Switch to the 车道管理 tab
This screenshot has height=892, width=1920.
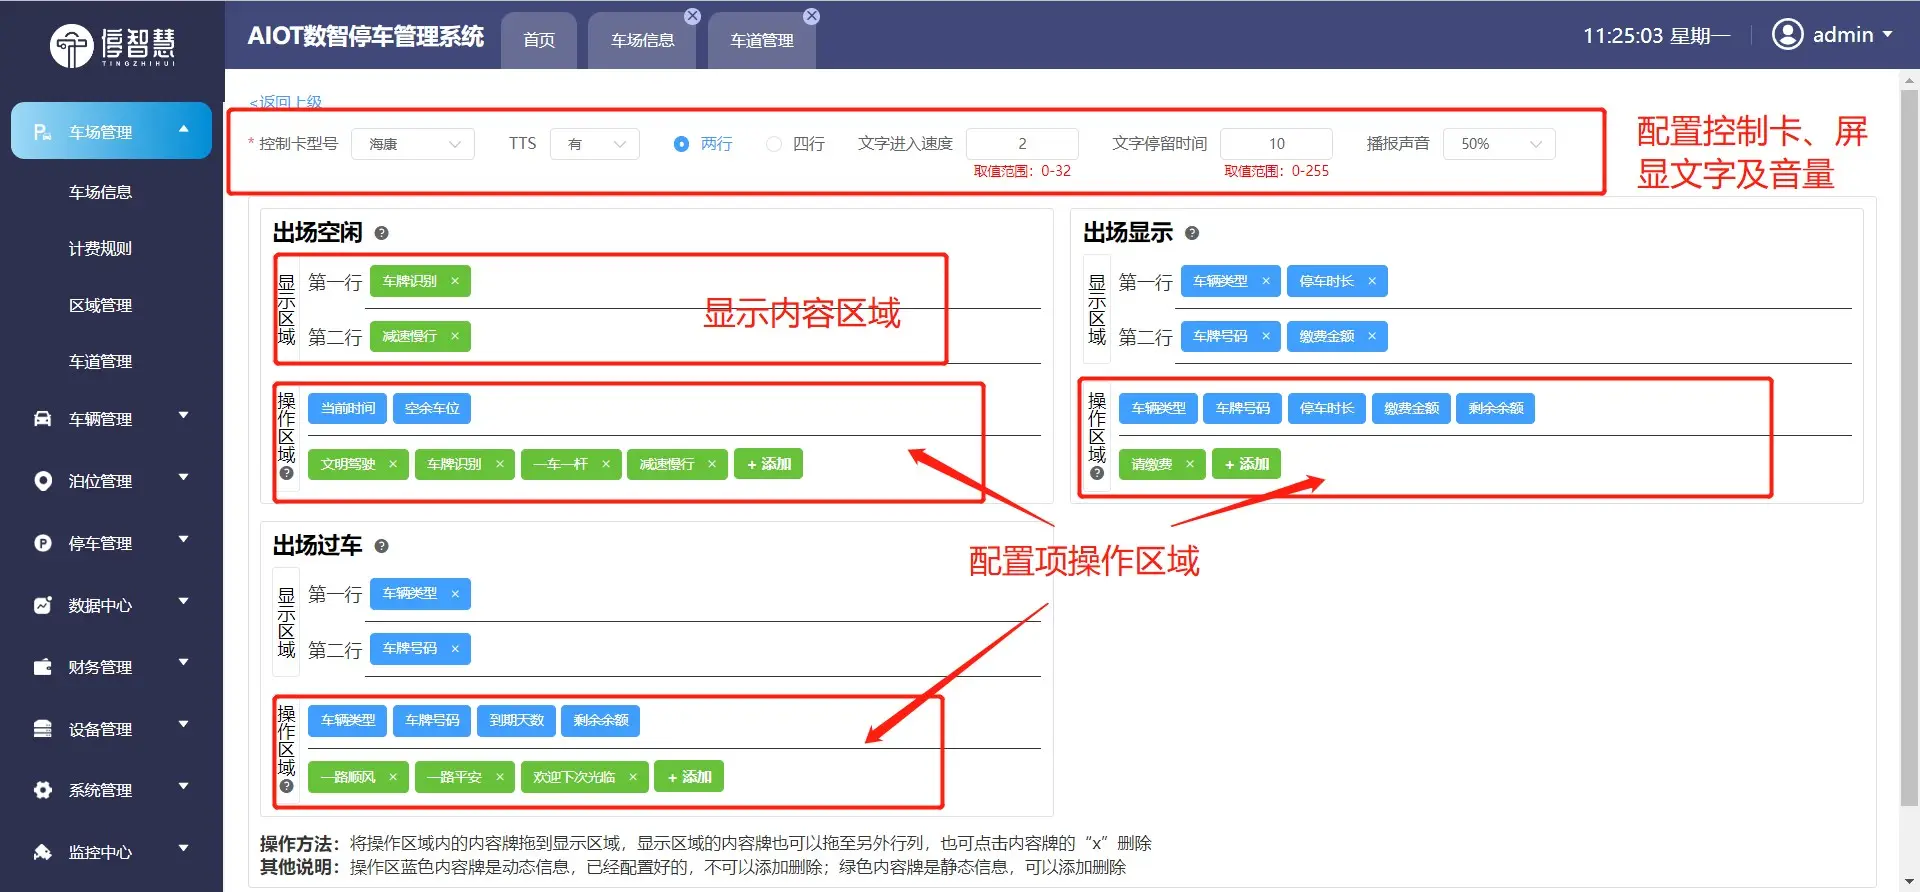coord(762,40)
